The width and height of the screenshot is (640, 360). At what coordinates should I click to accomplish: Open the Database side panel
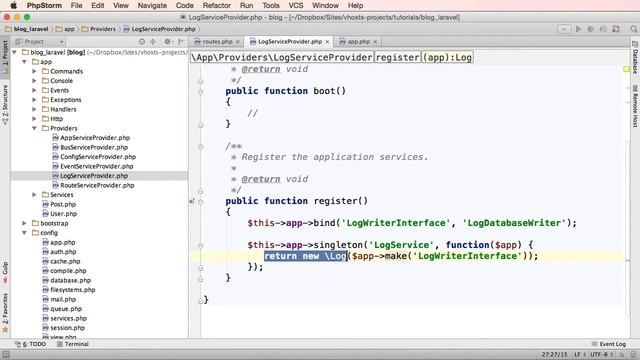(x=635, y=57)
